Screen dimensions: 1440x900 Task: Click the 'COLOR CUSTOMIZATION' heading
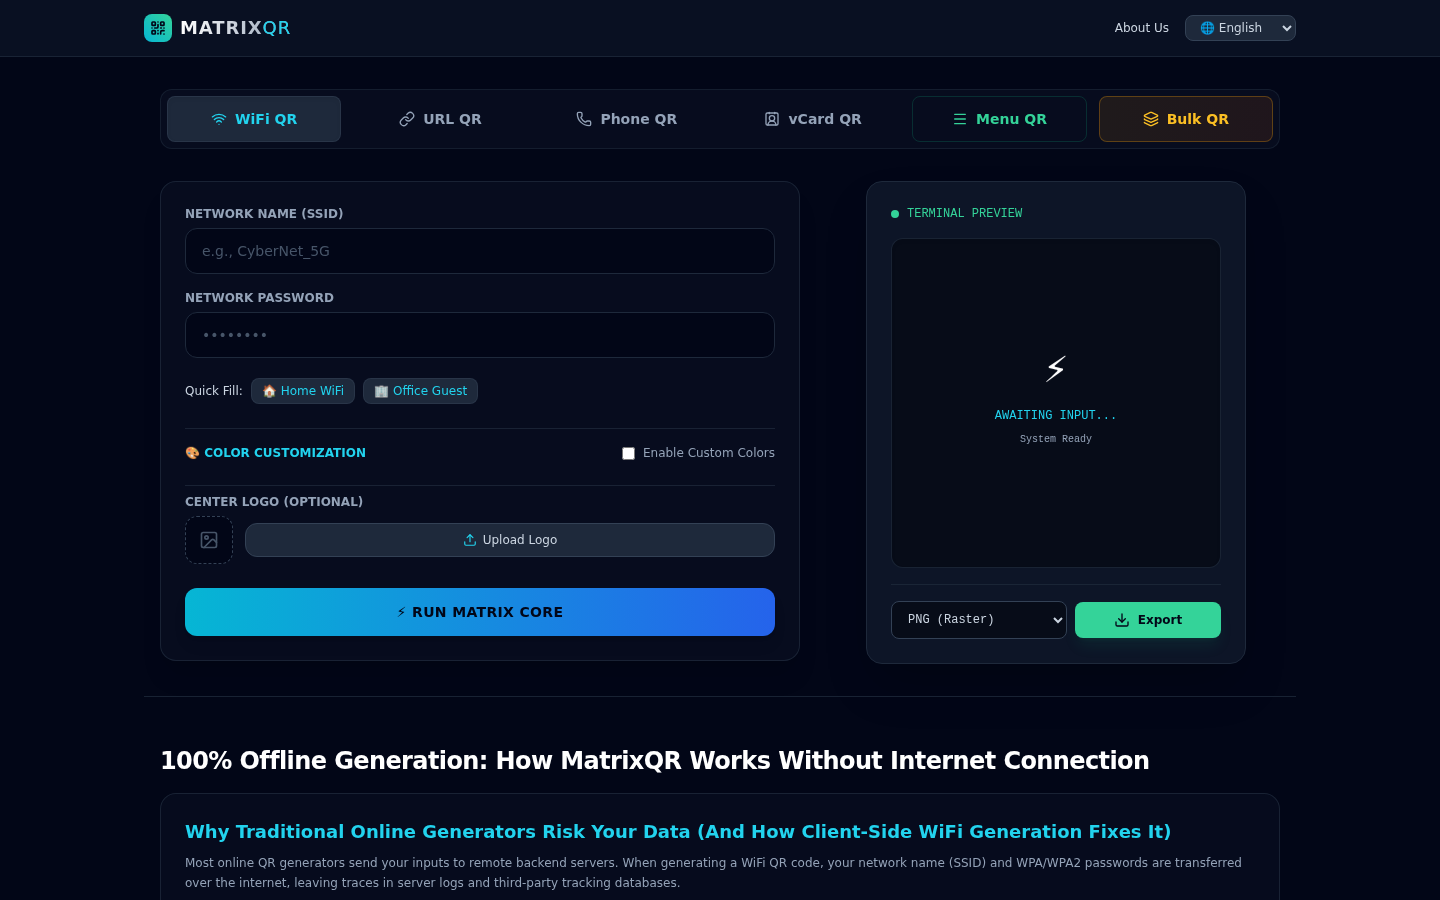click(285, 453)
